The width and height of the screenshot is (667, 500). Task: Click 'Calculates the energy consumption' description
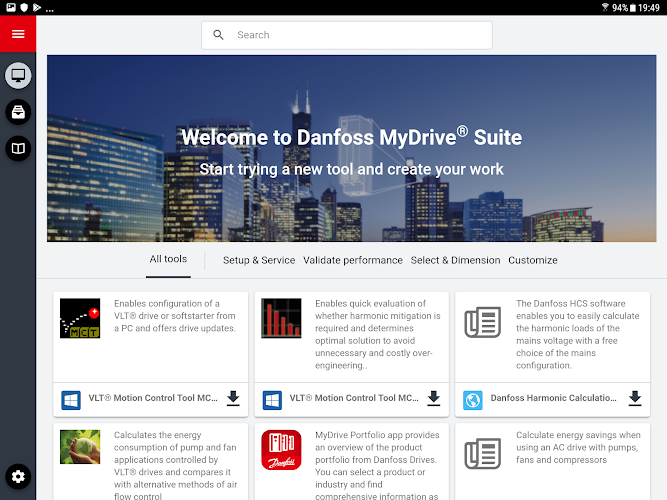point(175,466)
